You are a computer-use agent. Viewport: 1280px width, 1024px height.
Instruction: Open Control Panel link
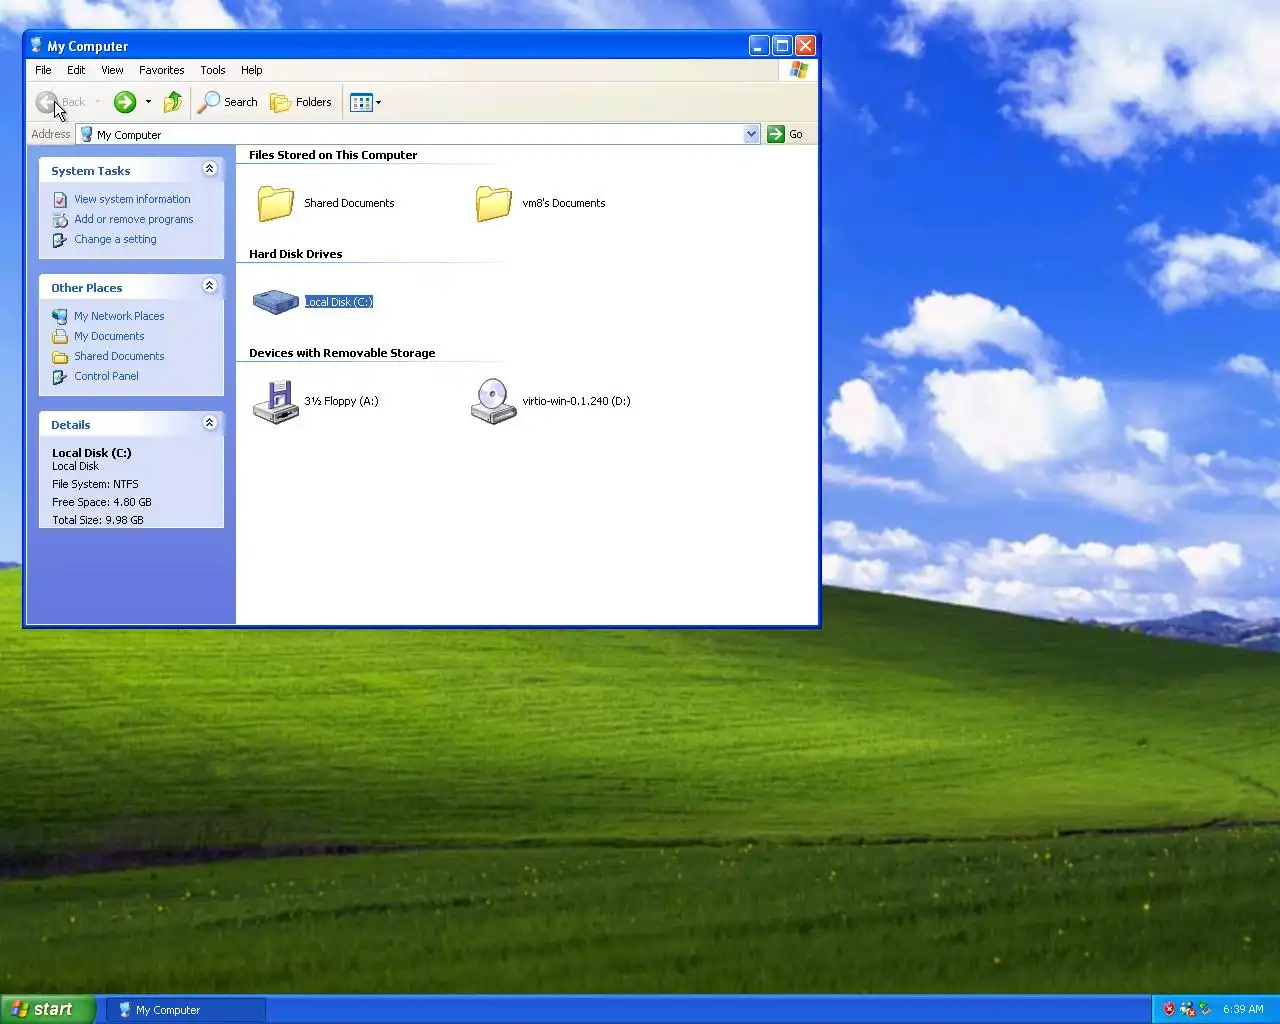tap(106, 376)
